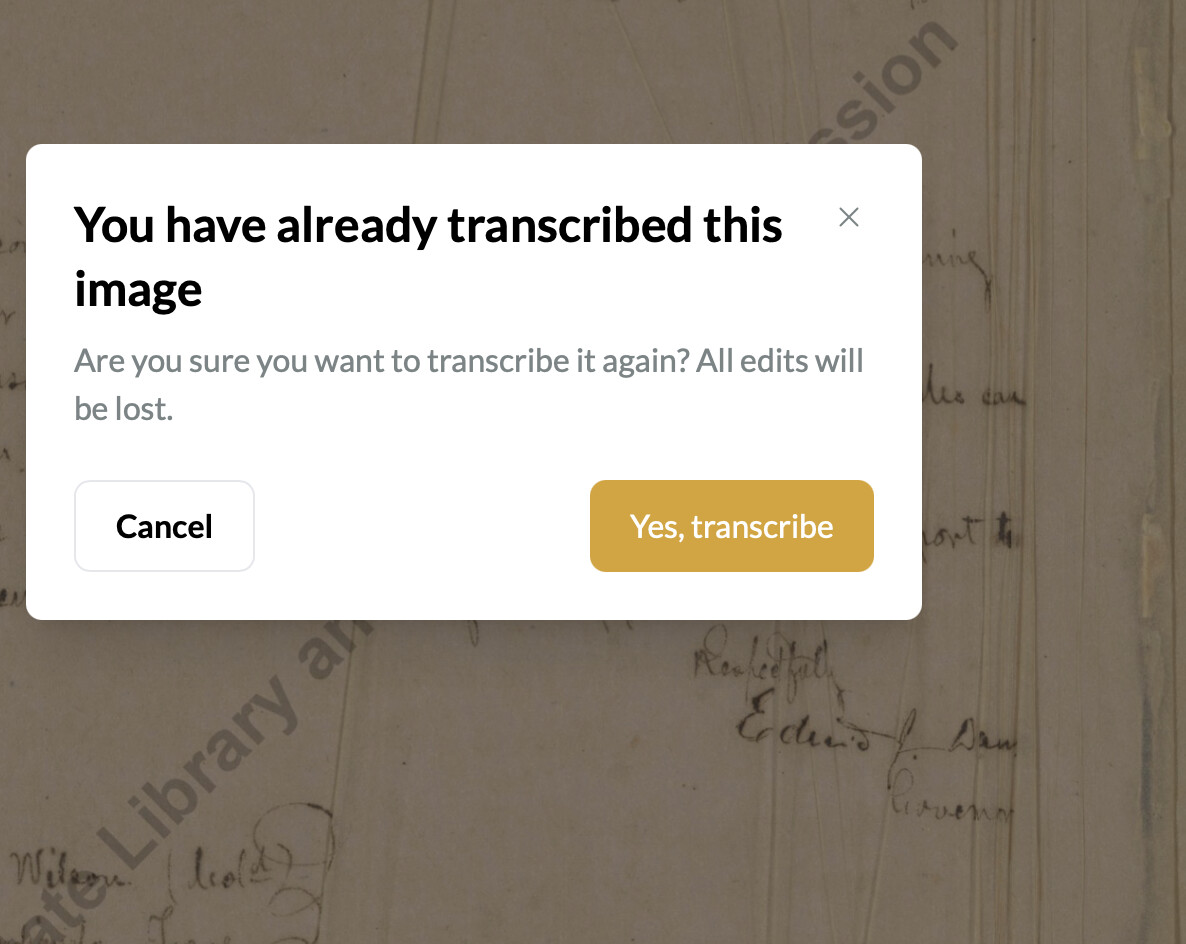
Task: Click the handwritten 'Dan' beside the signature
Action: (x=983, y=736)
